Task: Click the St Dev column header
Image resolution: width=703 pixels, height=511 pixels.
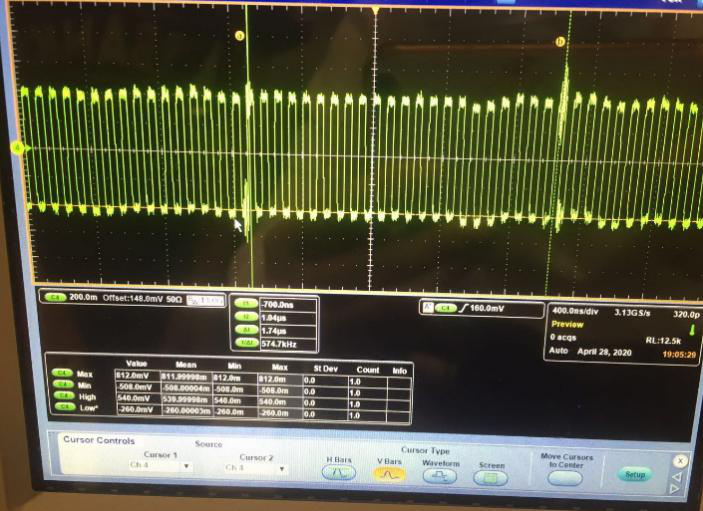Action: pyautogui.click(x=325, y=368)
